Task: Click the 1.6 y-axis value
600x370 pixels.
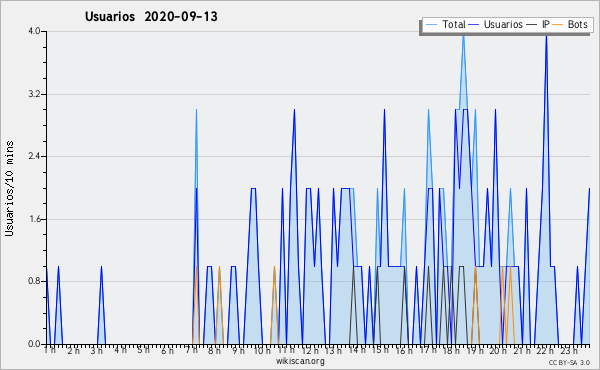Action: [x=34, y=219]
